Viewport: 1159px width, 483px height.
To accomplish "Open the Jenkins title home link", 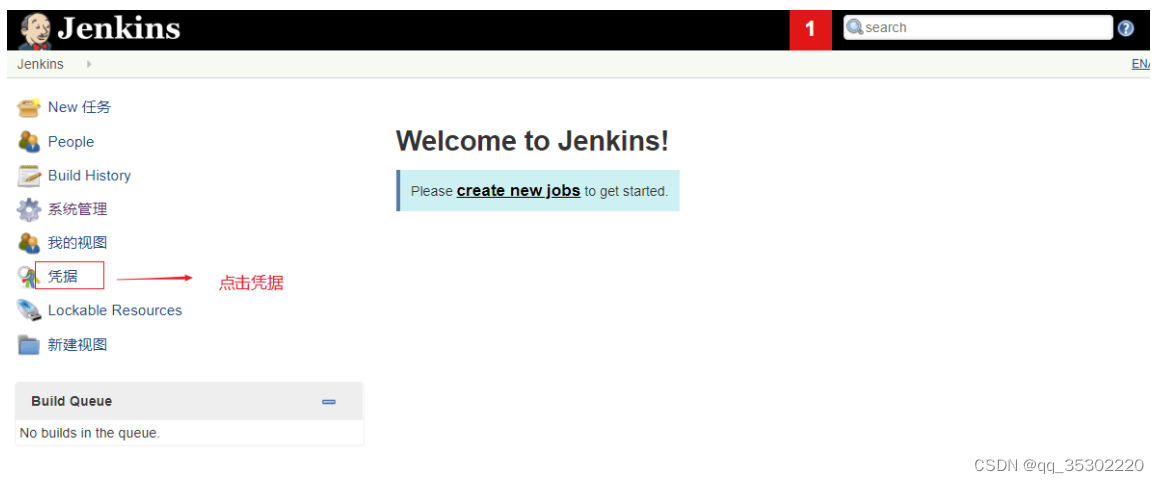I will pos(118,28).
